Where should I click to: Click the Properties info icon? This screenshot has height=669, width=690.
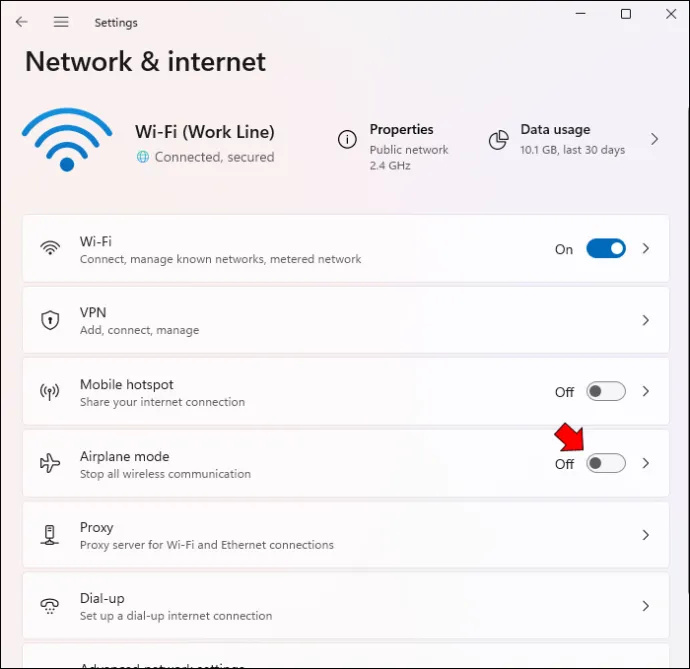click(347, 140)
